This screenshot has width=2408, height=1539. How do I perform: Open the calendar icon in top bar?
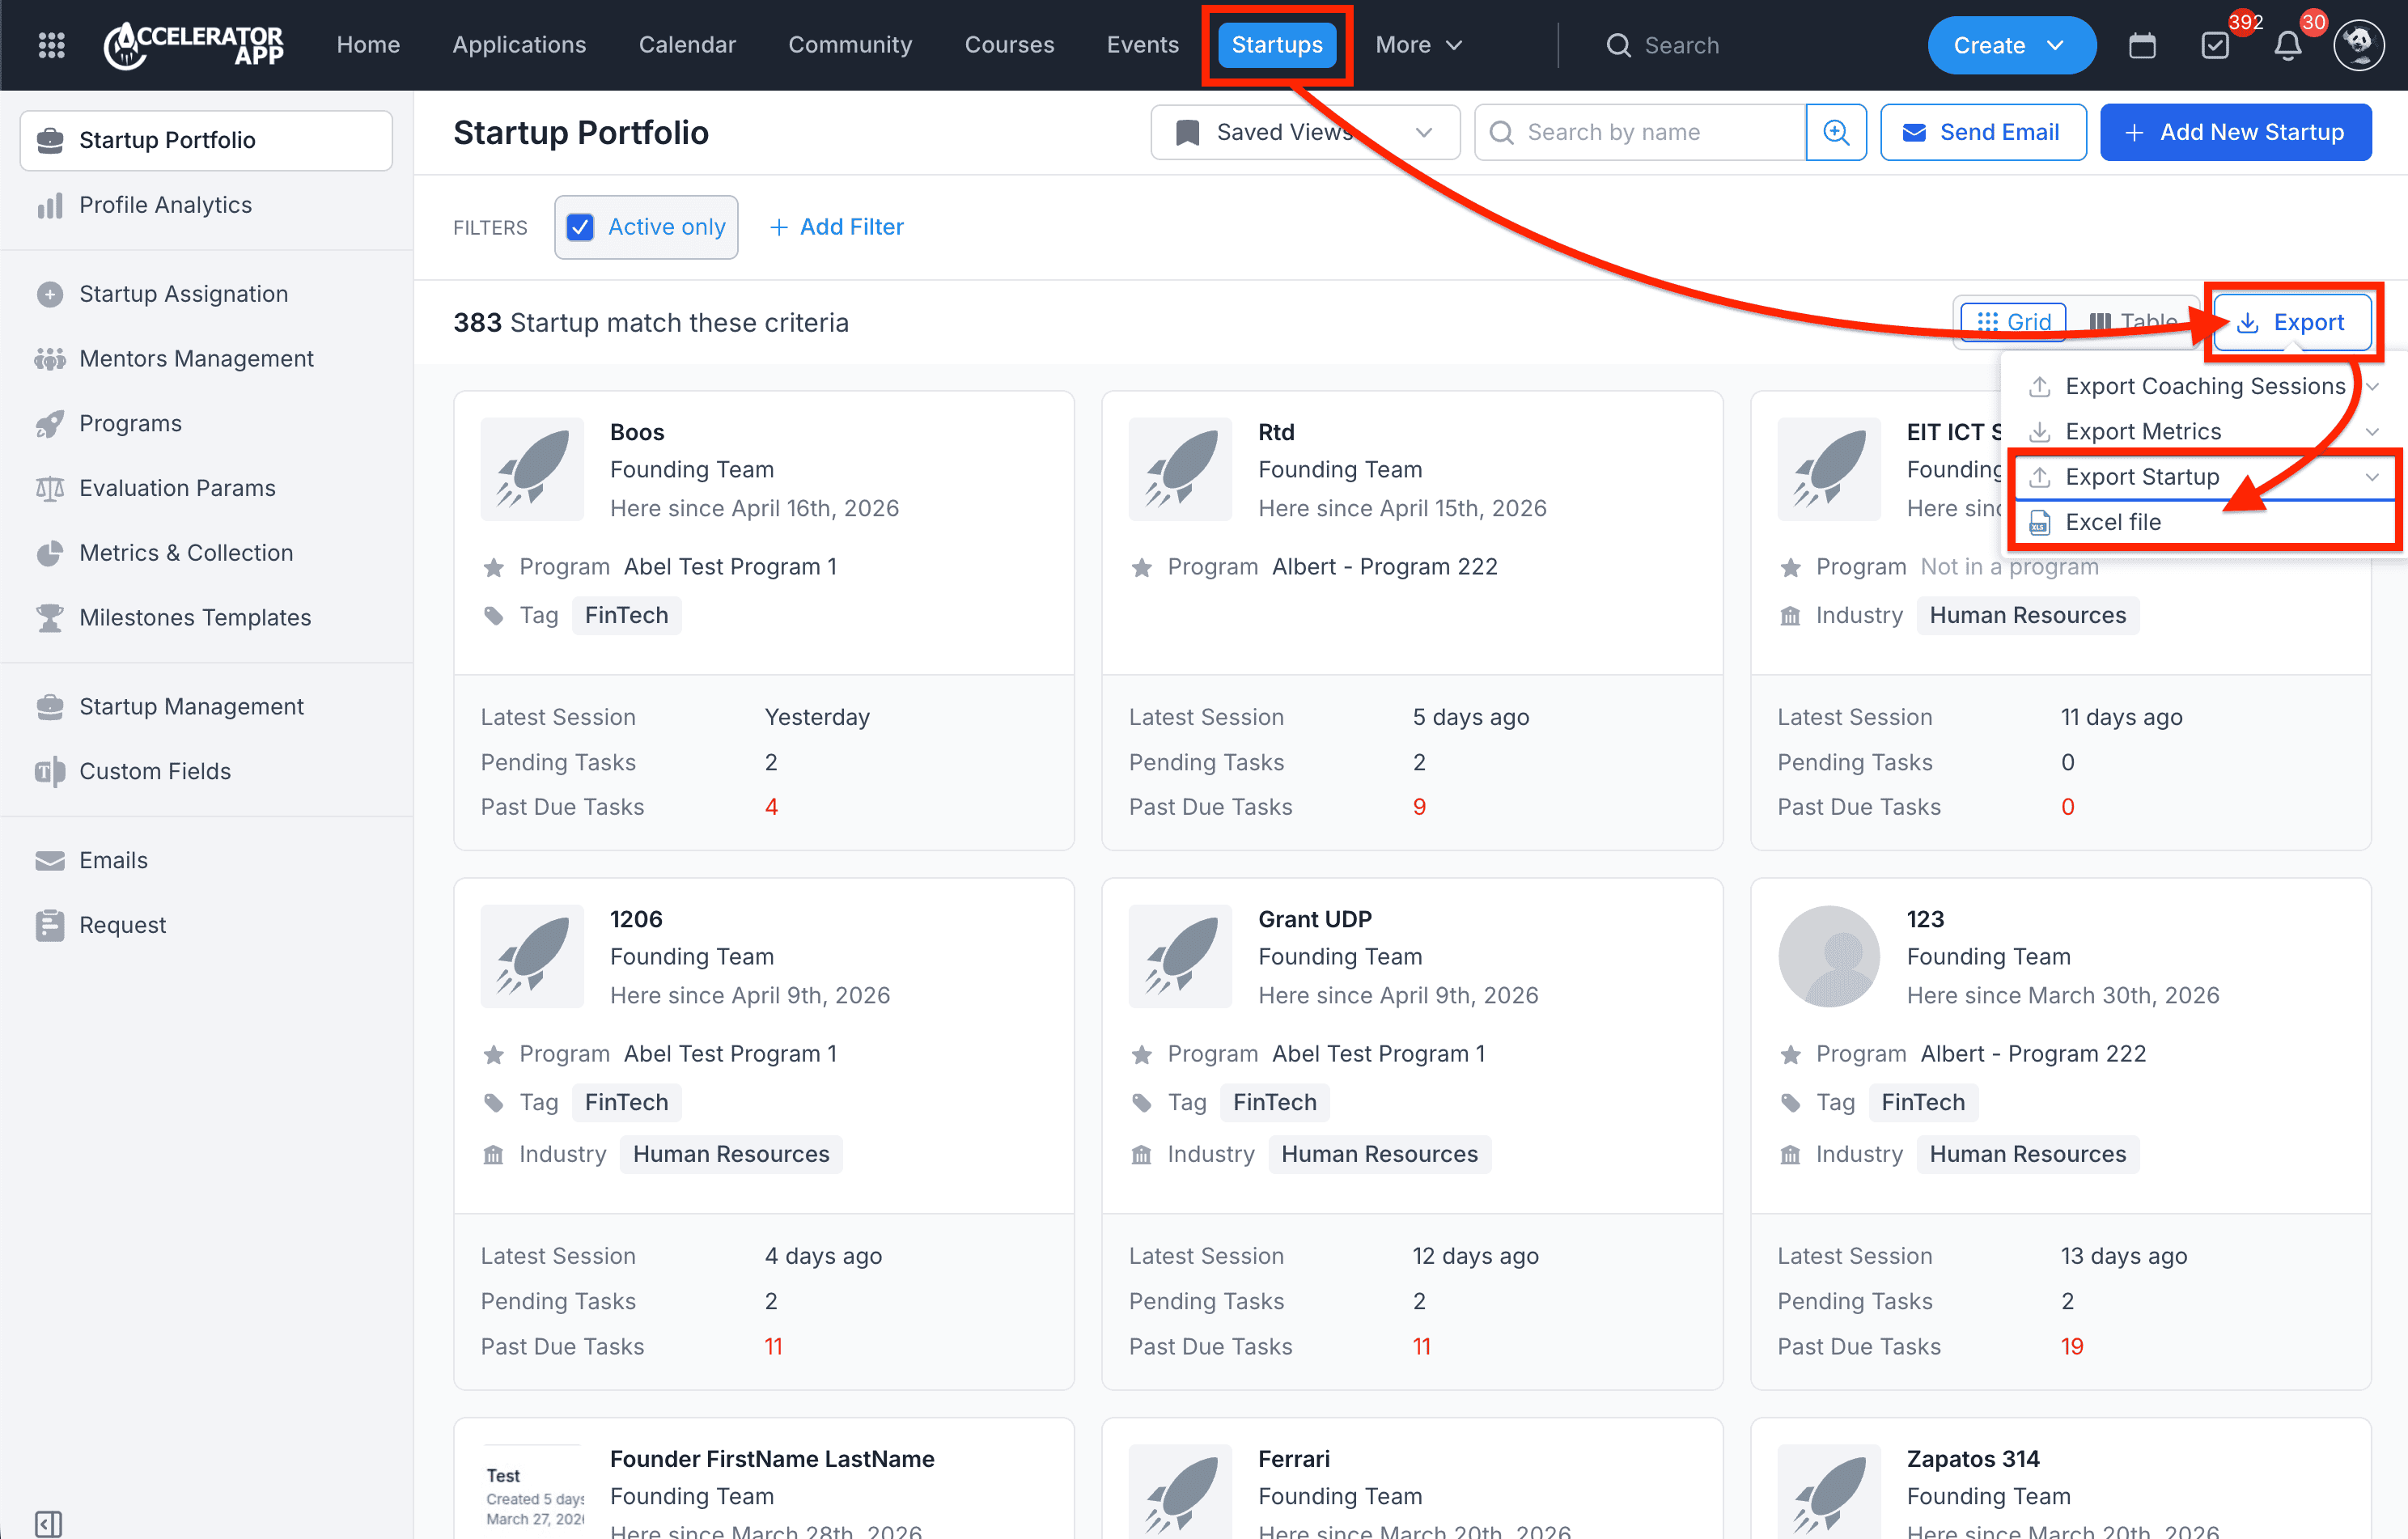(2142, 45)
